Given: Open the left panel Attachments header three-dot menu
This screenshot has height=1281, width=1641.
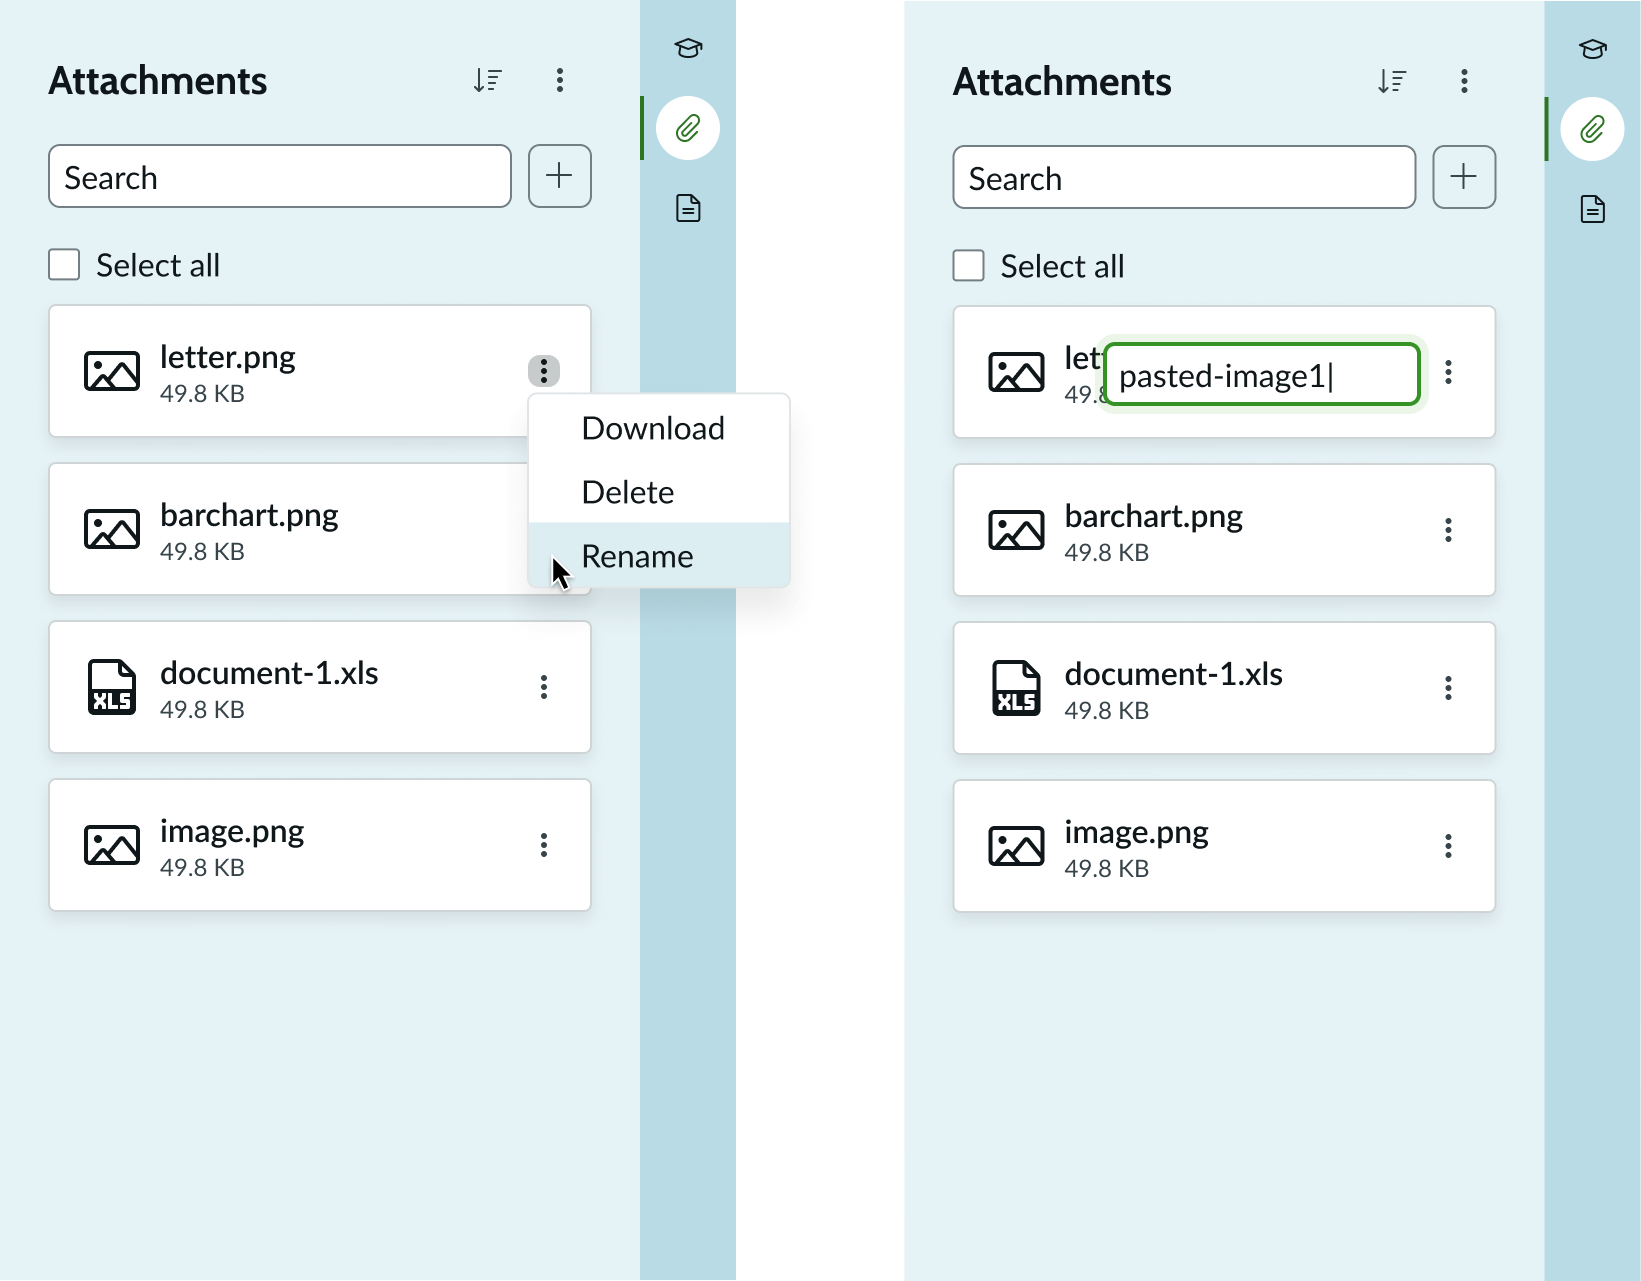Looking at the screenshot, I should (x=560, y=80).
